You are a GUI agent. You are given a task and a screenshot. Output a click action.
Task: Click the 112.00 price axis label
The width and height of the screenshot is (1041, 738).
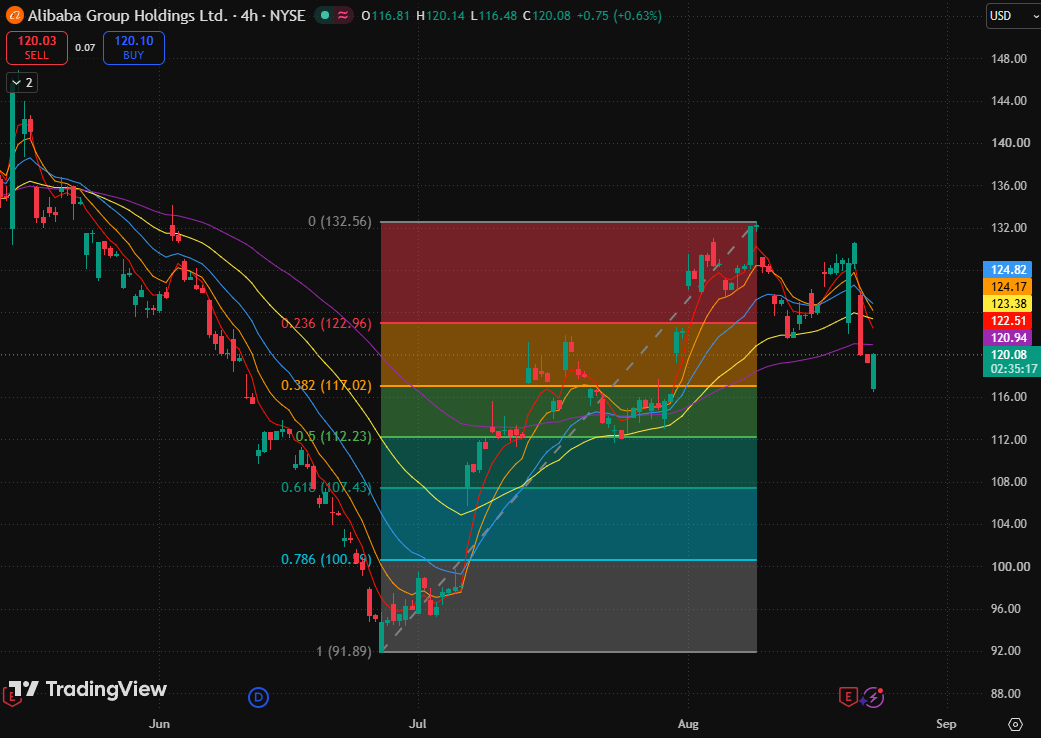click(x=1010, y=439)
